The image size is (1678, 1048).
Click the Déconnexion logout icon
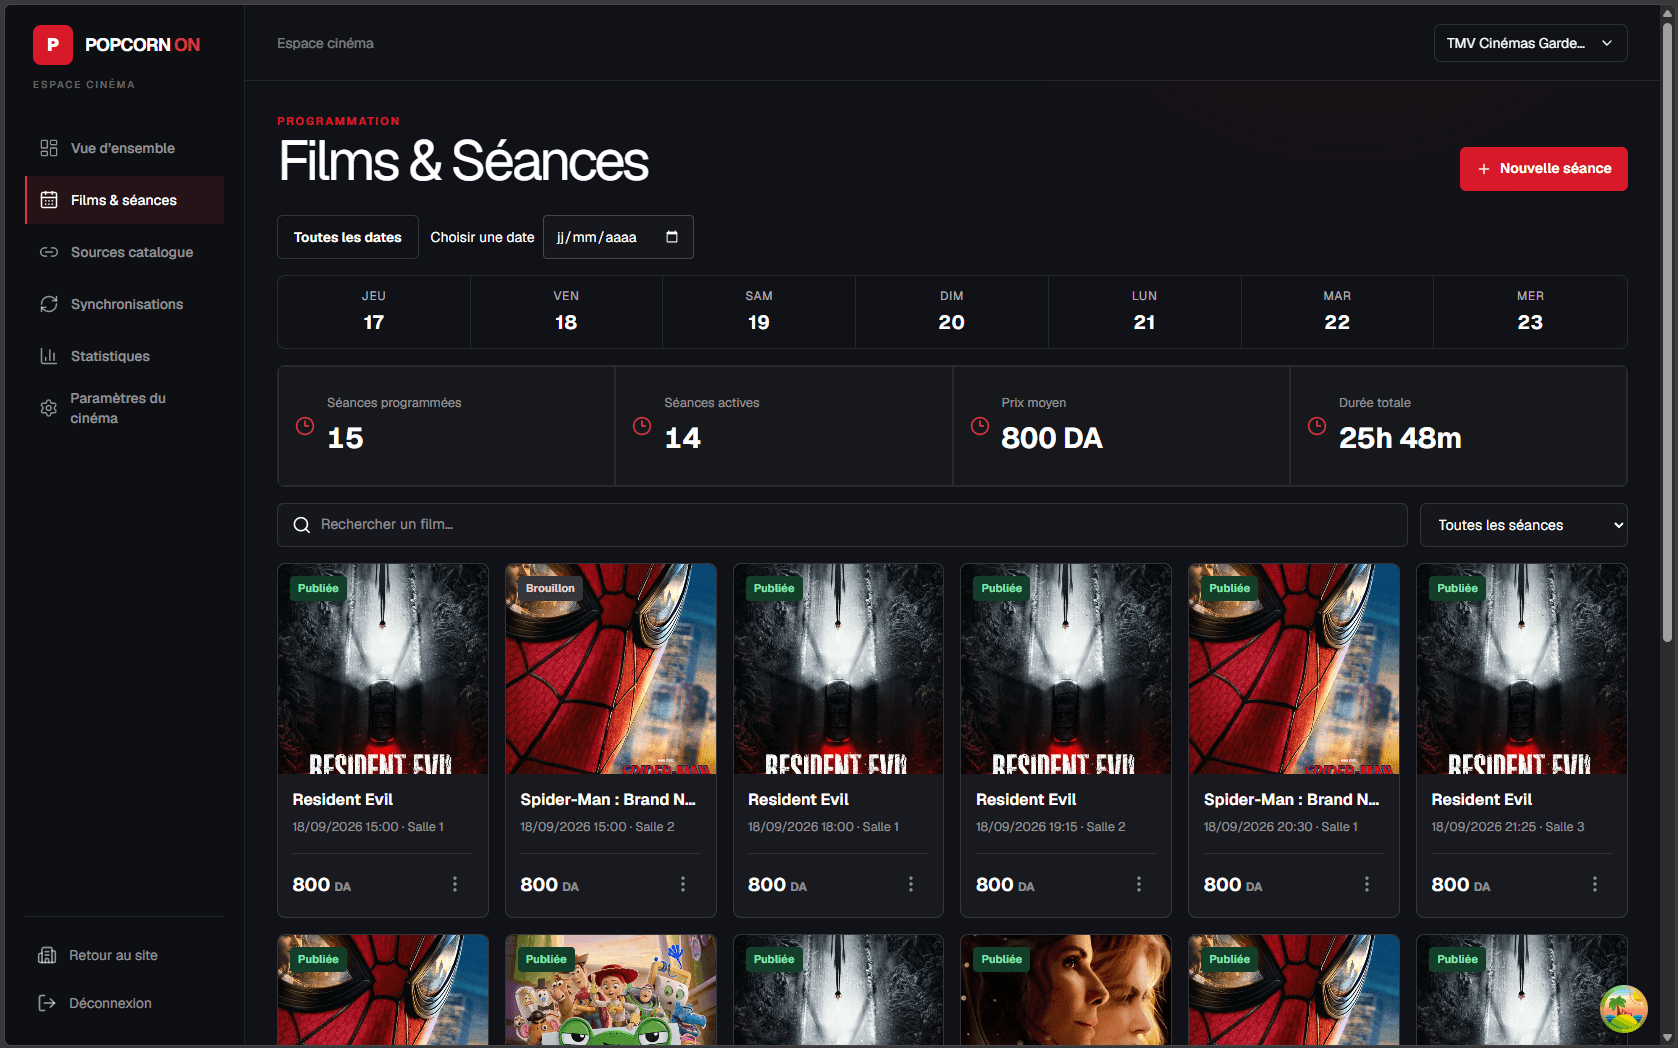coord(47,1003)
